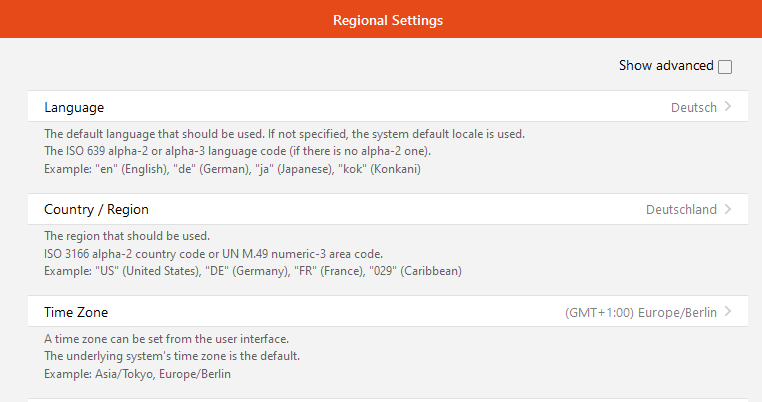Click the default language description line

pos(284,134)
